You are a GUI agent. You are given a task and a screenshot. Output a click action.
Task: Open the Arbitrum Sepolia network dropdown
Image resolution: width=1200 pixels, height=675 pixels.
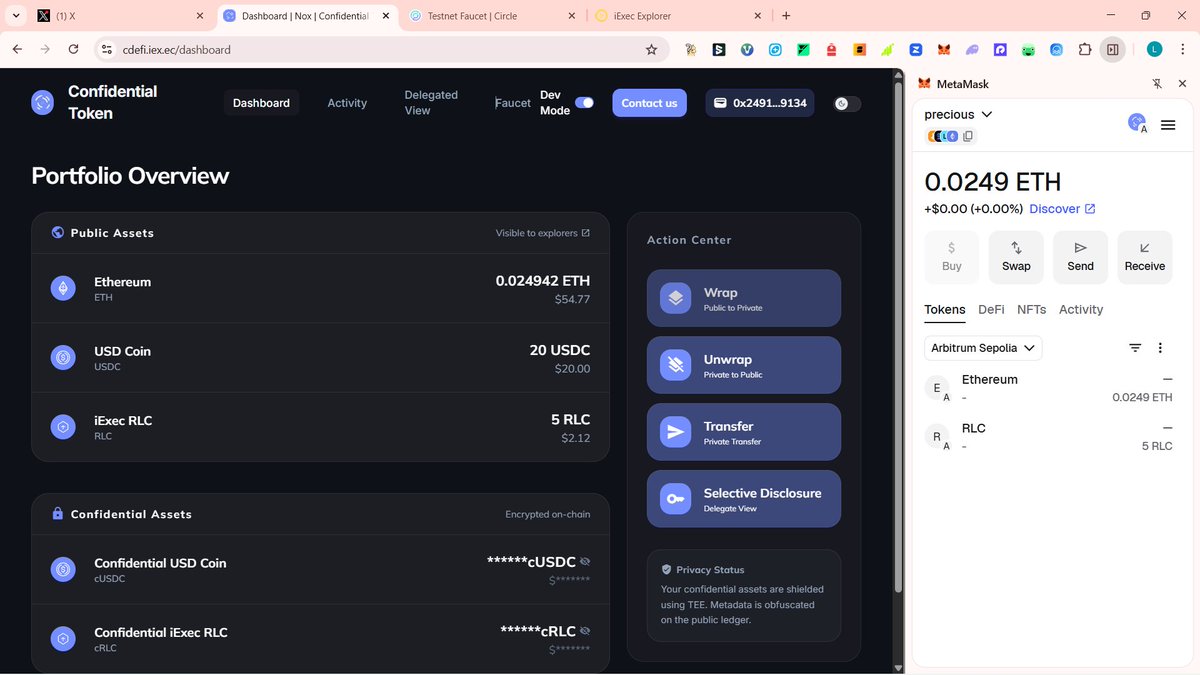click(983, 348)
